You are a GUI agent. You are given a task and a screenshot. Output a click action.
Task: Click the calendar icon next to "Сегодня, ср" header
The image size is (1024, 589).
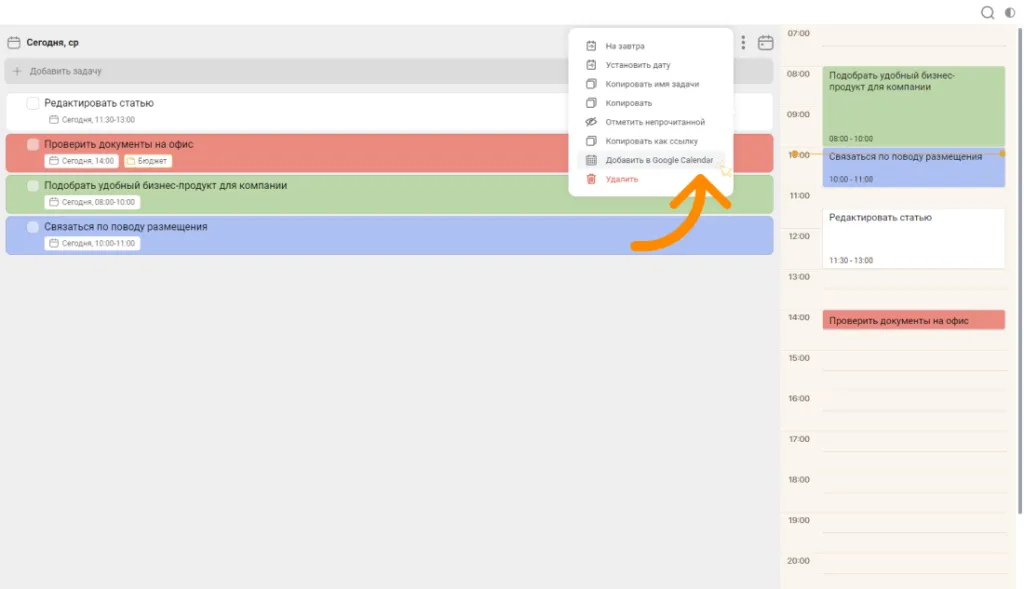tap(14, 42)
